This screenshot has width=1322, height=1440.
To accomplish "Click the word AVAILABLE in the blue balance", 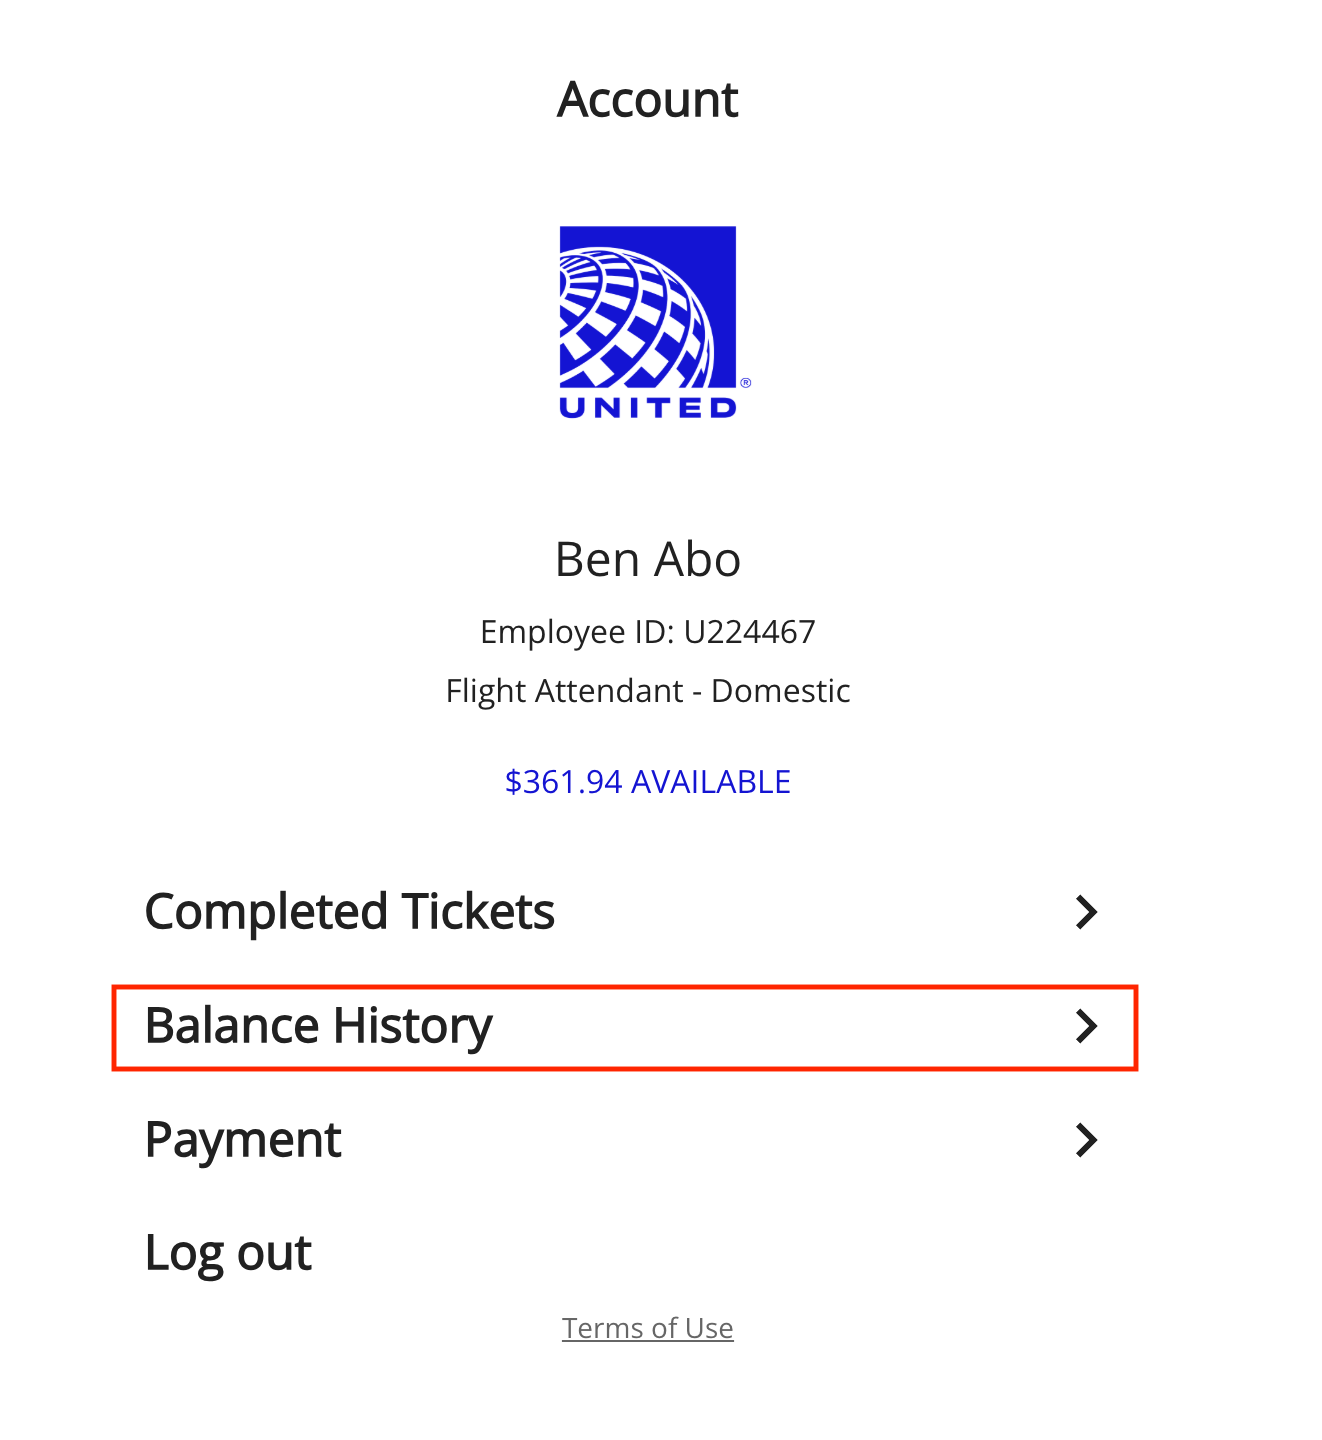I will pos(711,782).
